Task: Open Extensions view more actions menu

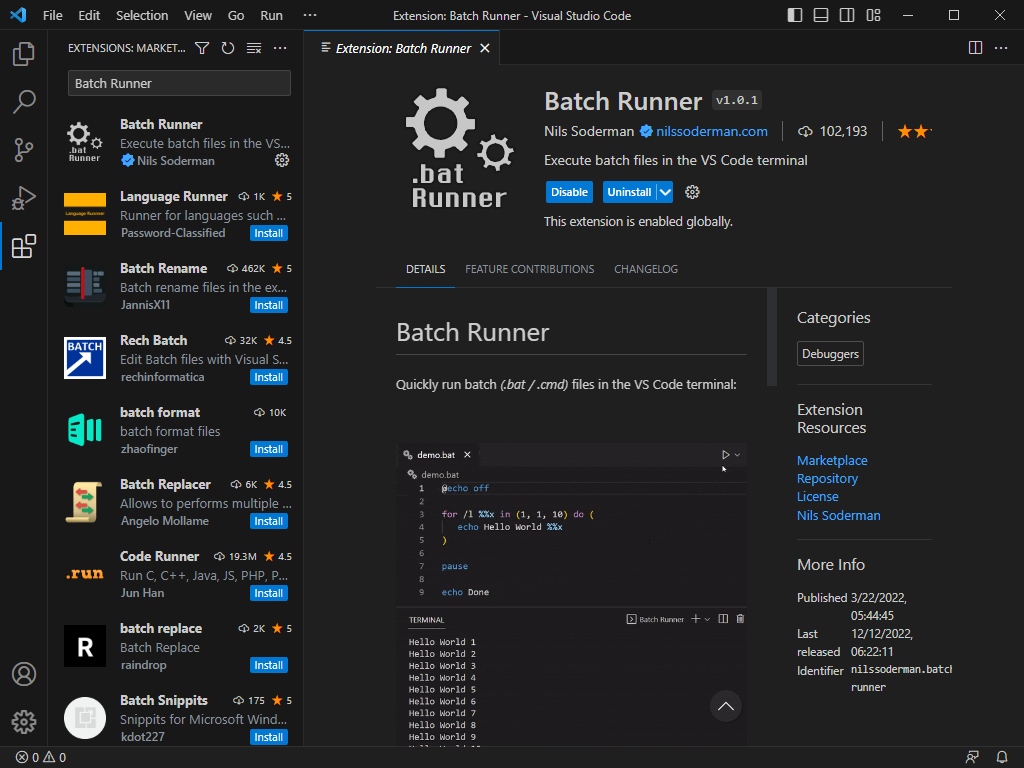Action: pos(280,48)
